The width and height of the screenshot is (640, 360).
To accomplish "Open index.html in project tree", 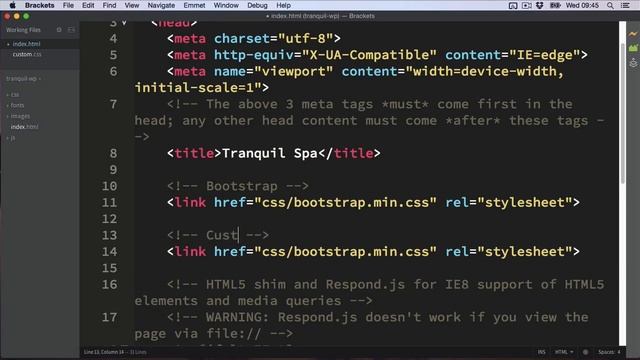I will coord(24,127).
